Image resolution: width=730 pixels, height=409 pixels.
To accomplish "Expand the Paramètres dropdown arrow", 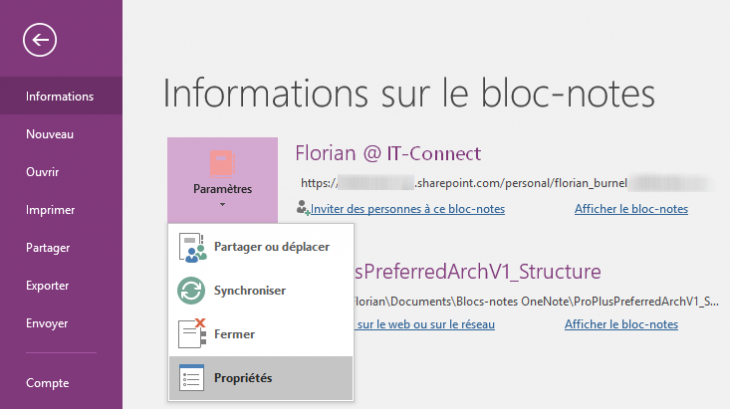I will (222, 203).
